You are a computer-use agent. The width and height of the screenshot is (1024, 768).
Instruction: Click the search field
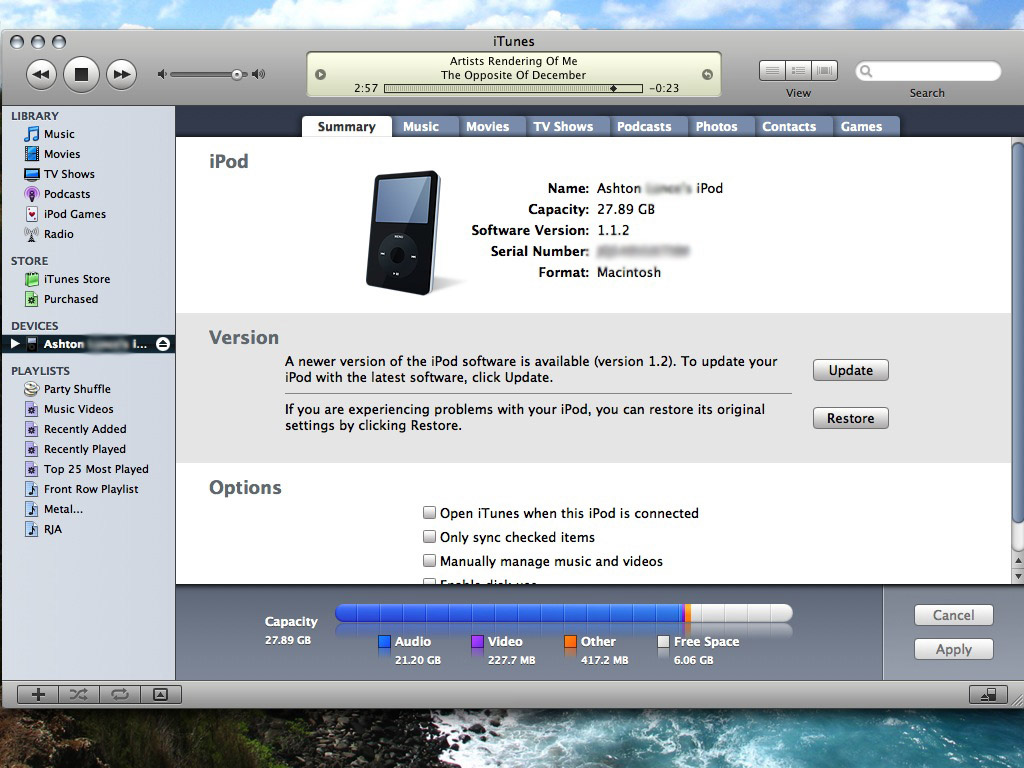pos(928,71)
